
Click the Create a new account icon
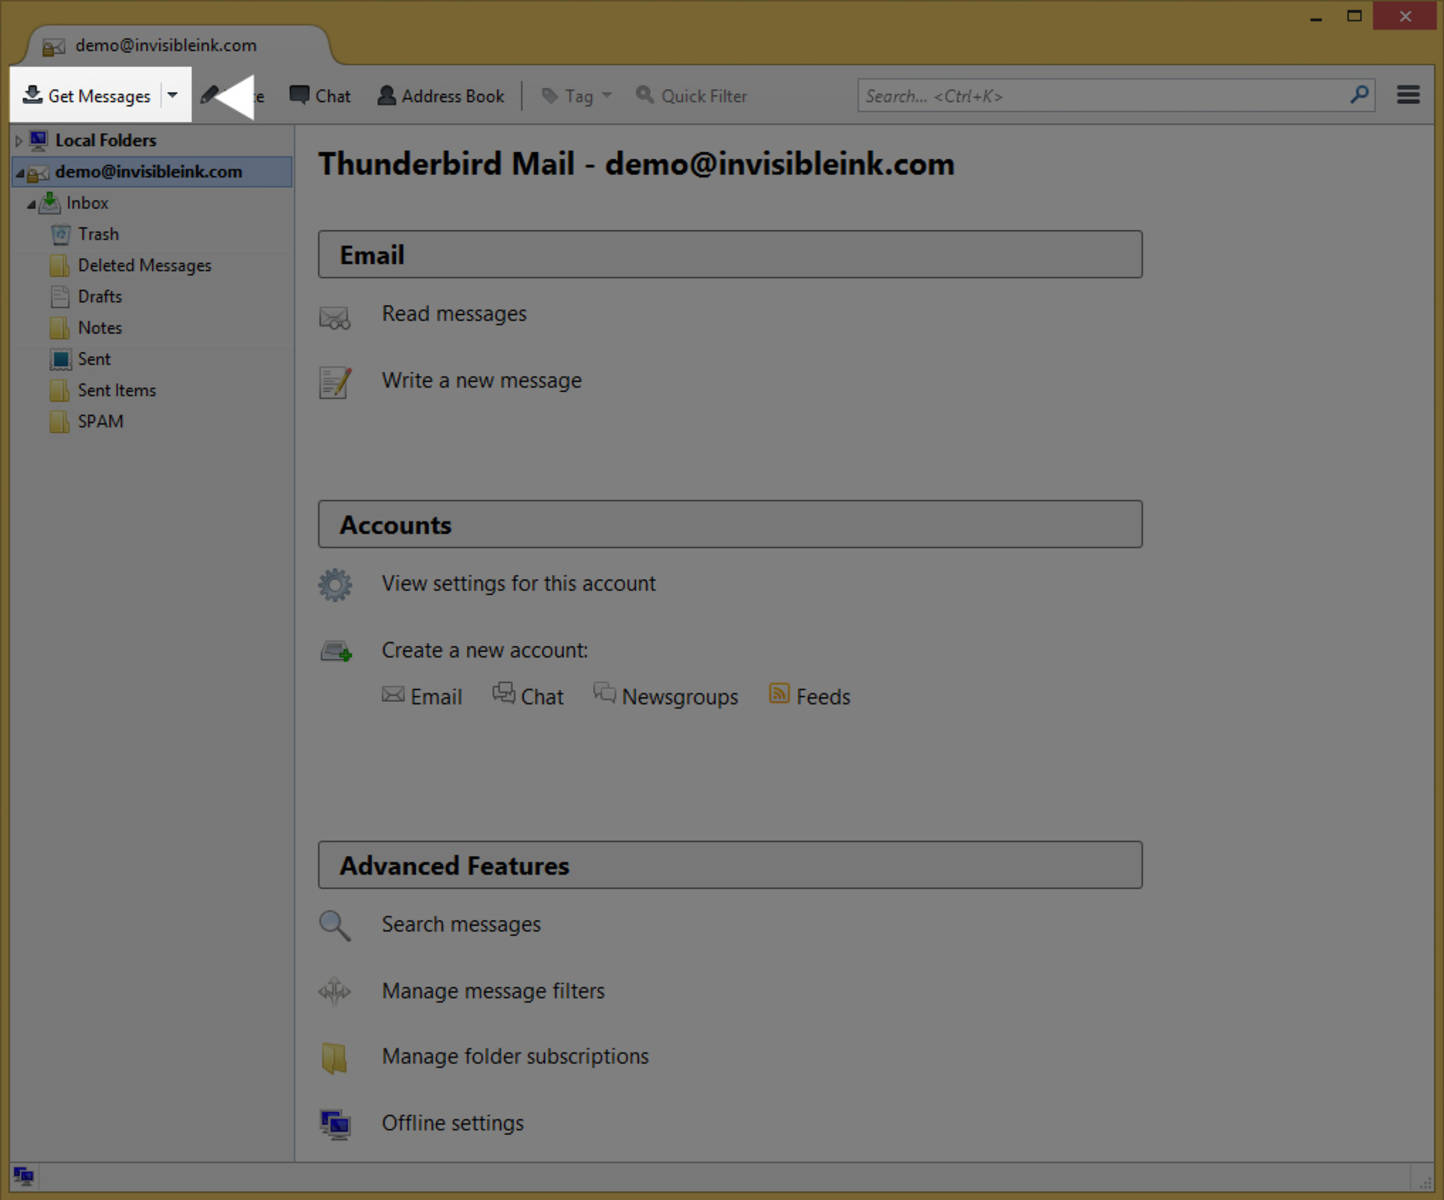(x=336, y=652)
